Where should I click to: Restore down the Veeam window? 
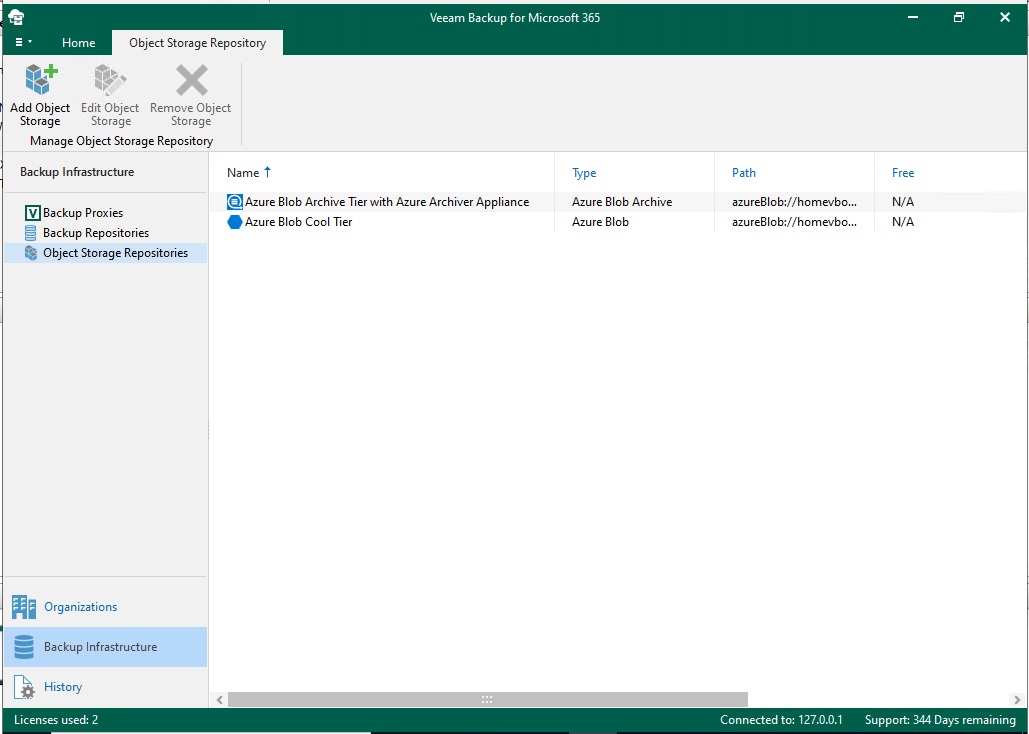[959, 17]
